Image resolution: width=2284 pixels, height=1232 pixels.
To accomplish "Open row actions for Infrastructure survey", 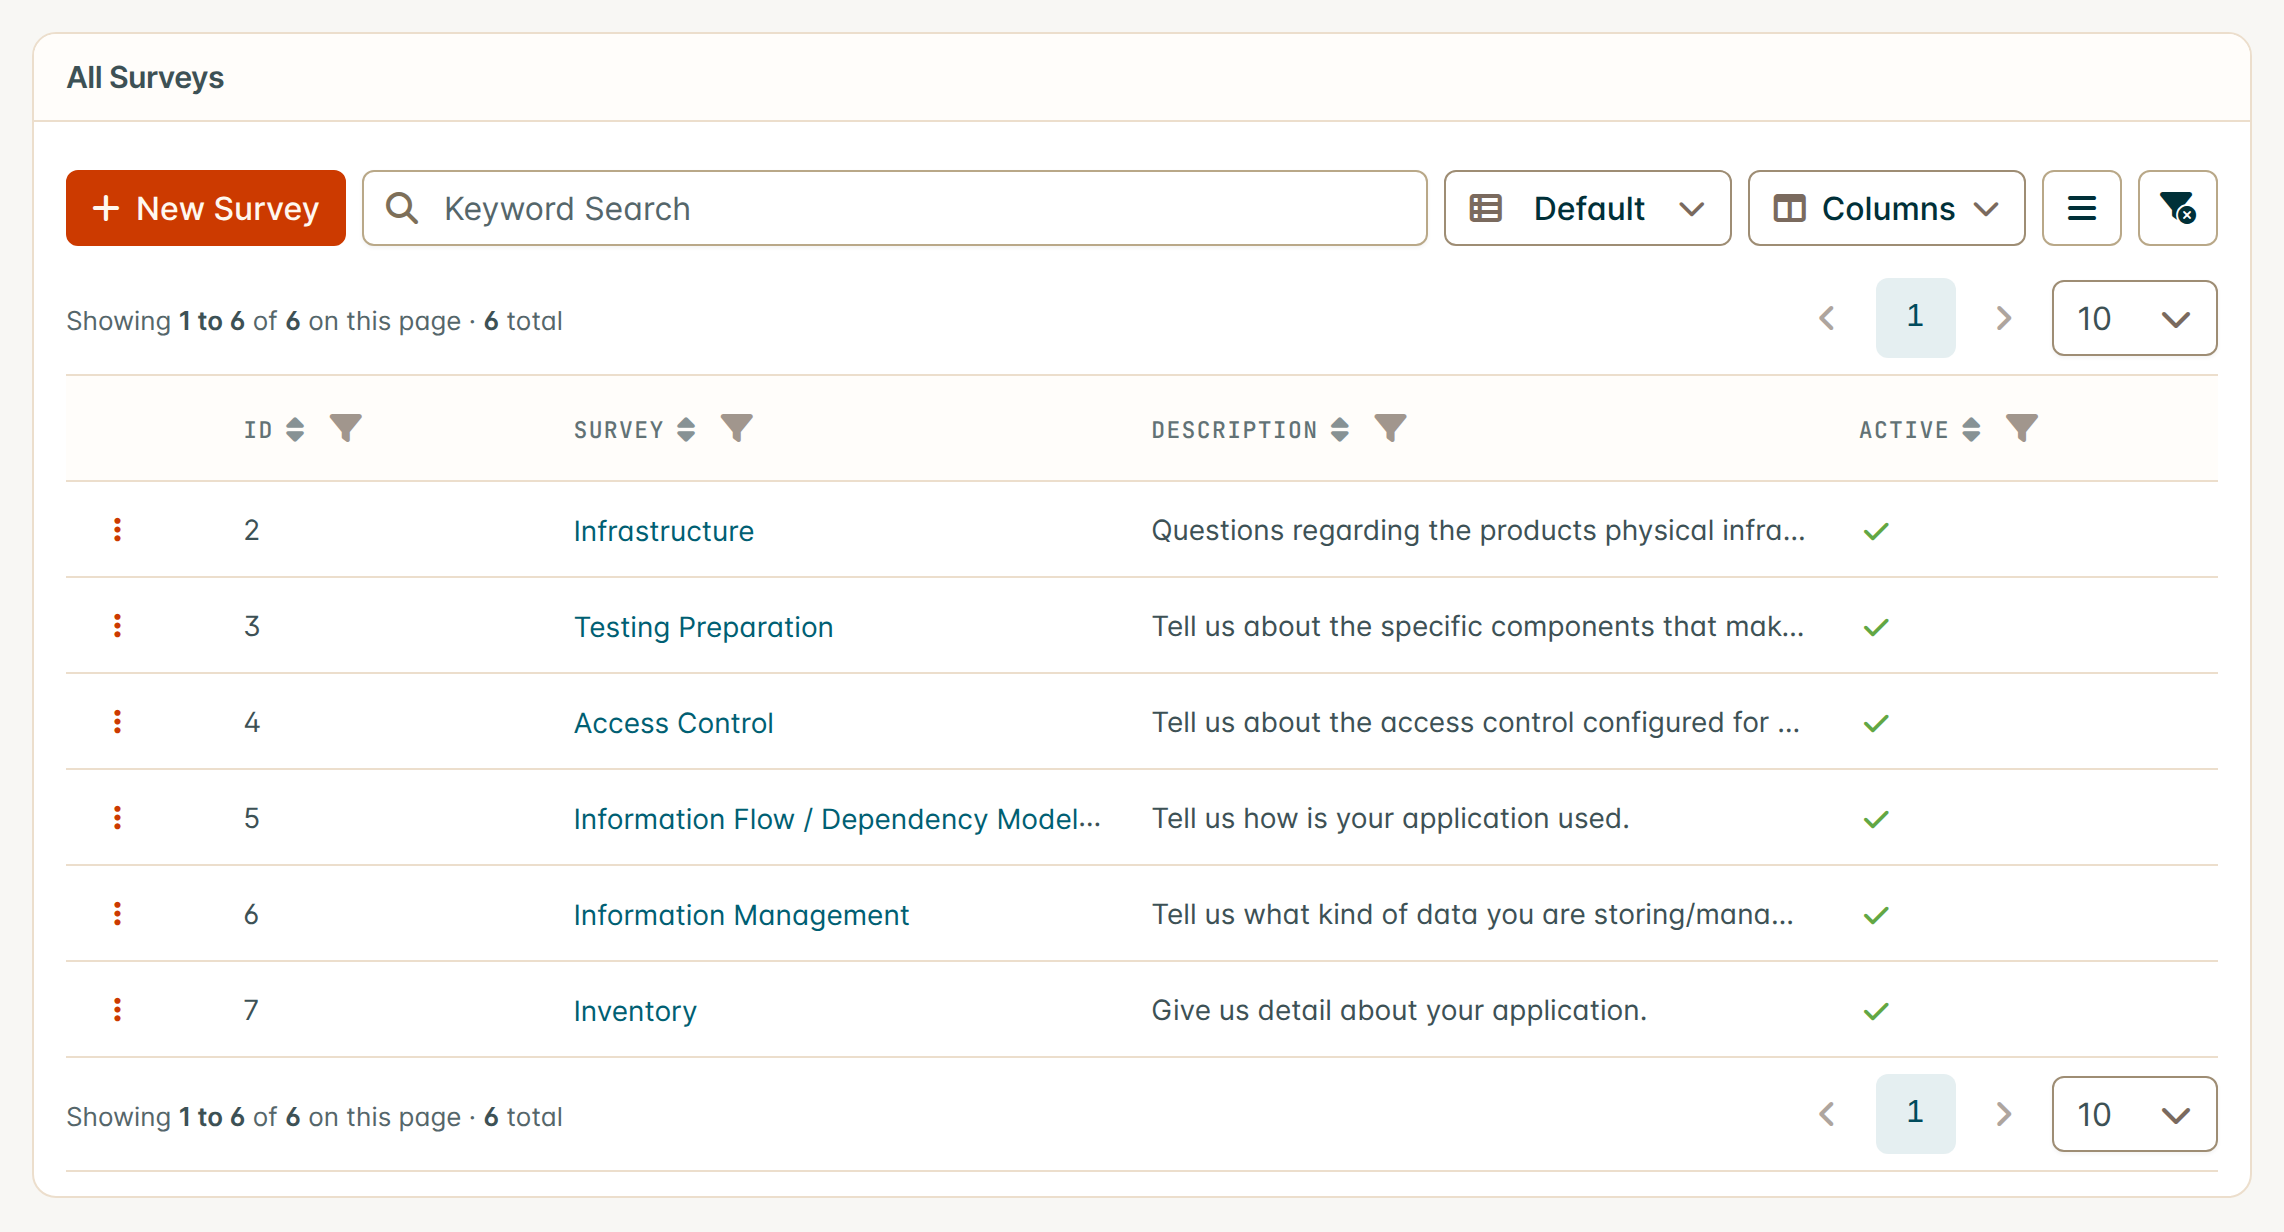I will click(118, 530).
